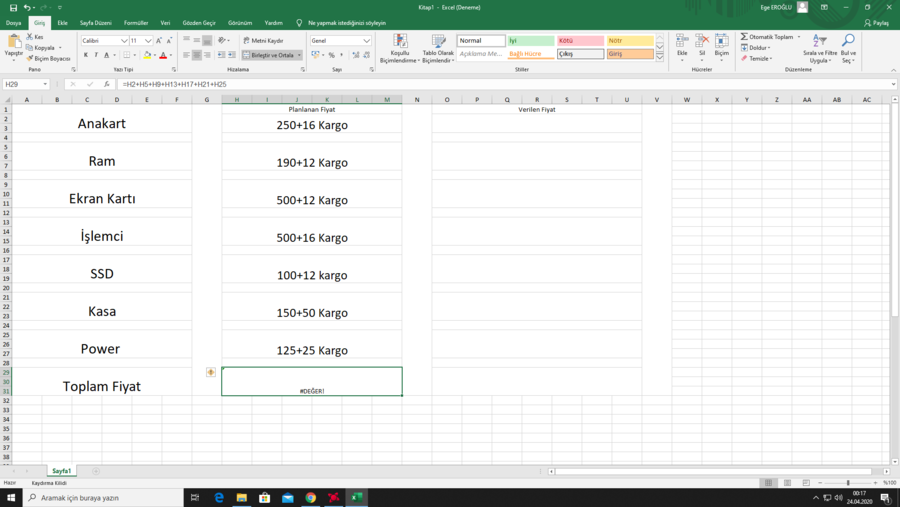Click the Name Box showing H29
The height and width of the screenshot is (507, 900).
click(25, 85)
